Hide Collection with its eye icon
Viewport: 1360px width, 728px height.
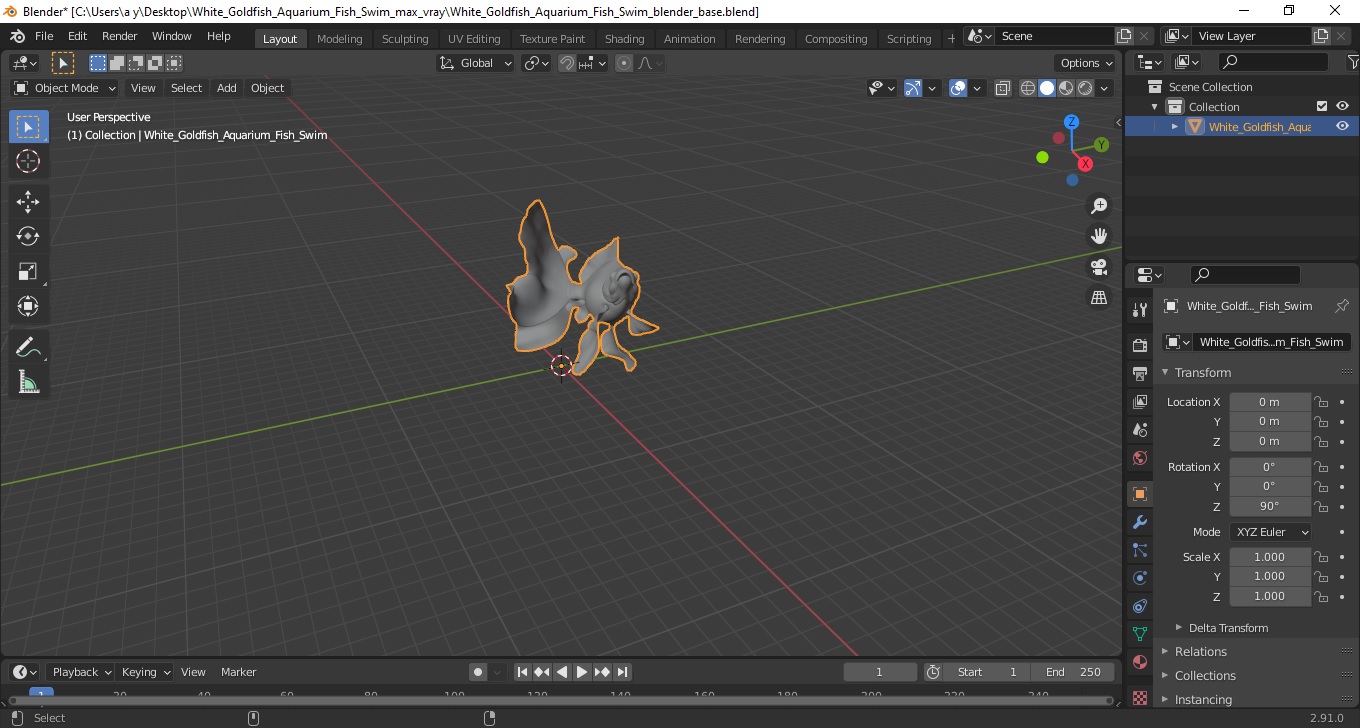pos(1343,107)
